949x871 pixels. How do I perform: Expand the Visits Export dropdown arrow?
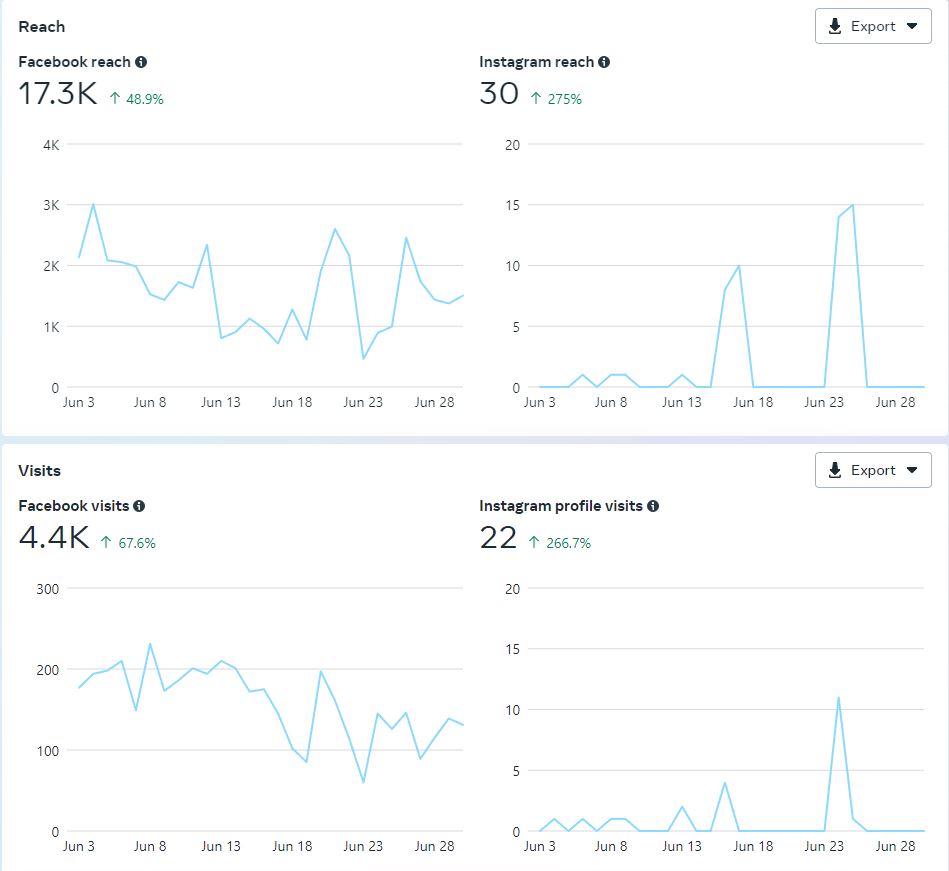click(912, 471)
